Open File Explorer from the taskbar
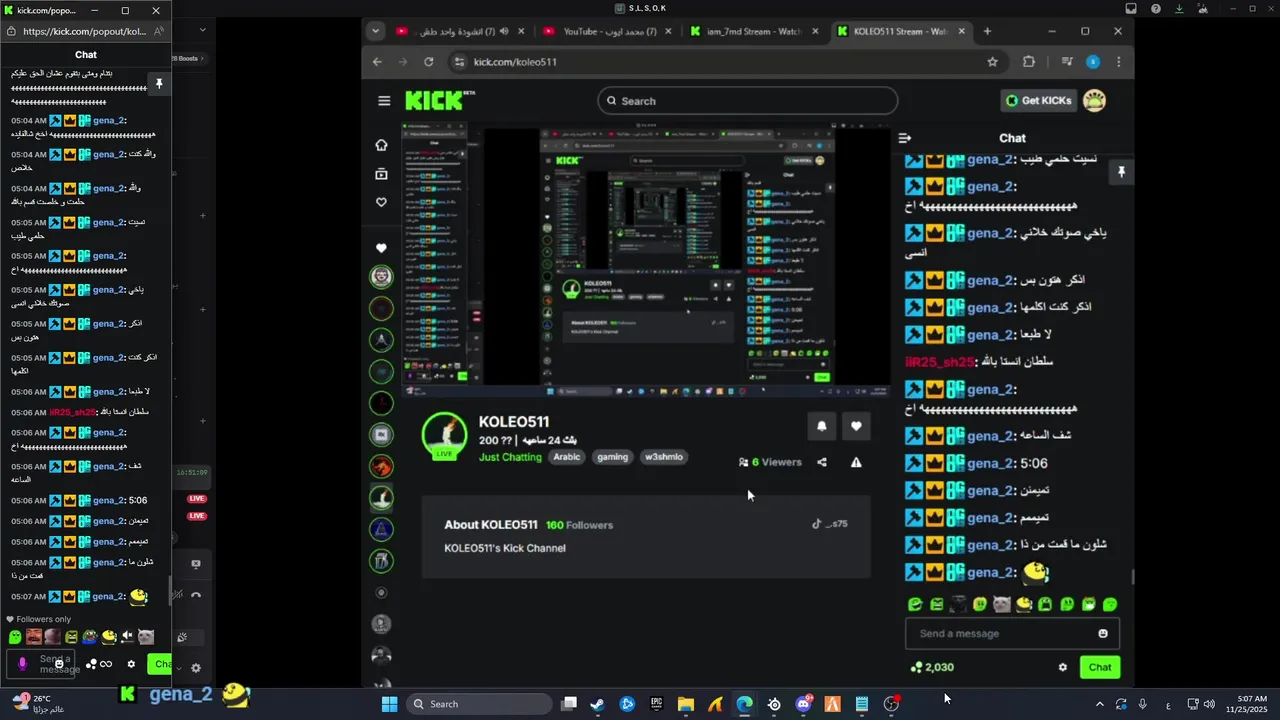The width and height of the screenshot is (1280, 720). click(x=685, y=704)
